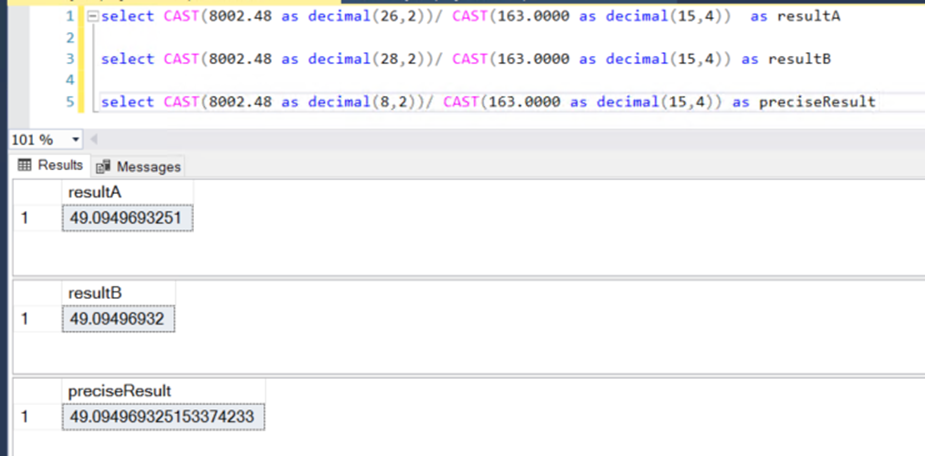Select the resultA column header

pyautogui.click(x=126, y=192)
